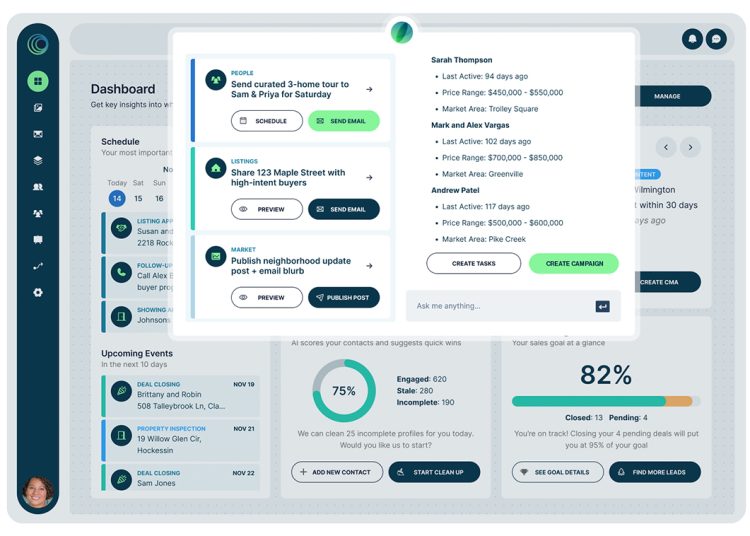
Task: Click the Create Campaign button
Action: click(x=573, y=263)
